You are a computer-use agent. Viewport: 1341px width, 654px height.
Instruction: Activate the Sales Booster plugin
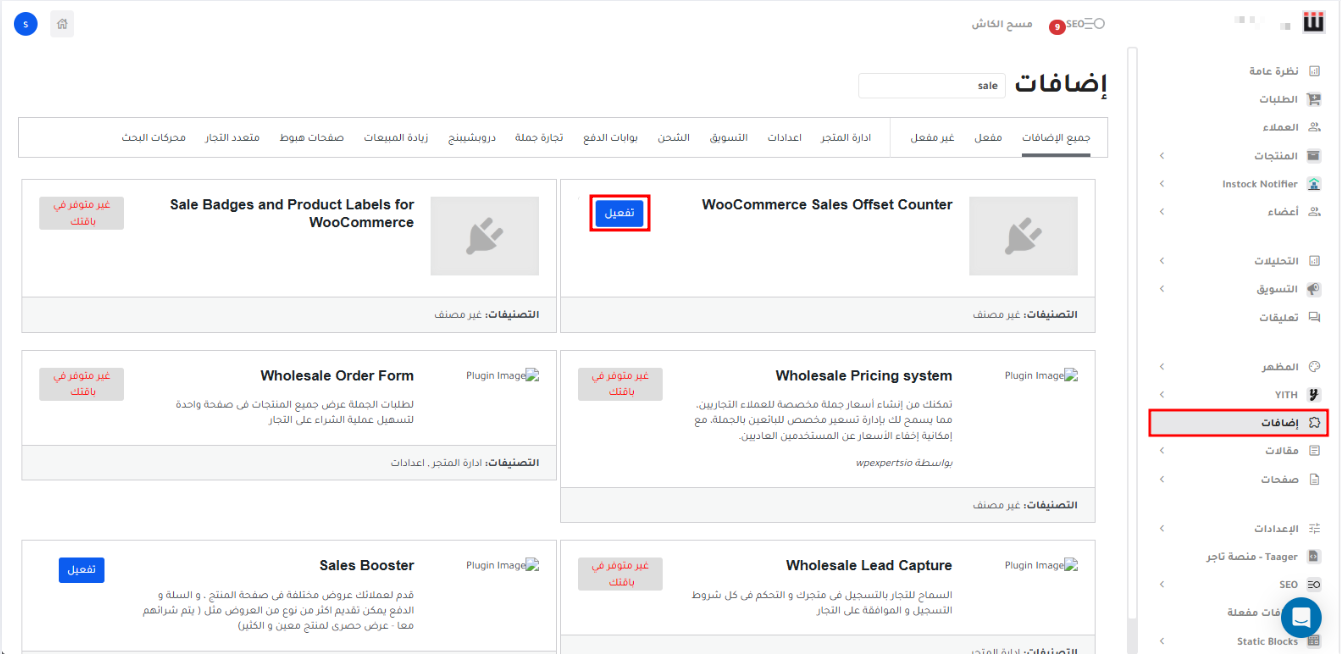coord(81,570)
